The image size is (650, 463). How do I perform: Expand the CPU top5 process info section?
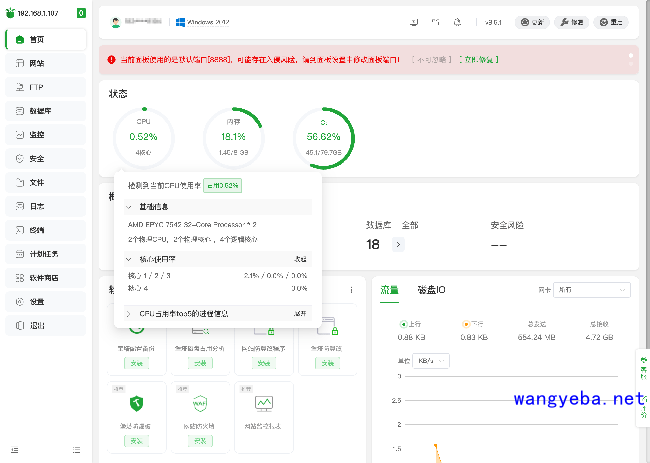128,313
